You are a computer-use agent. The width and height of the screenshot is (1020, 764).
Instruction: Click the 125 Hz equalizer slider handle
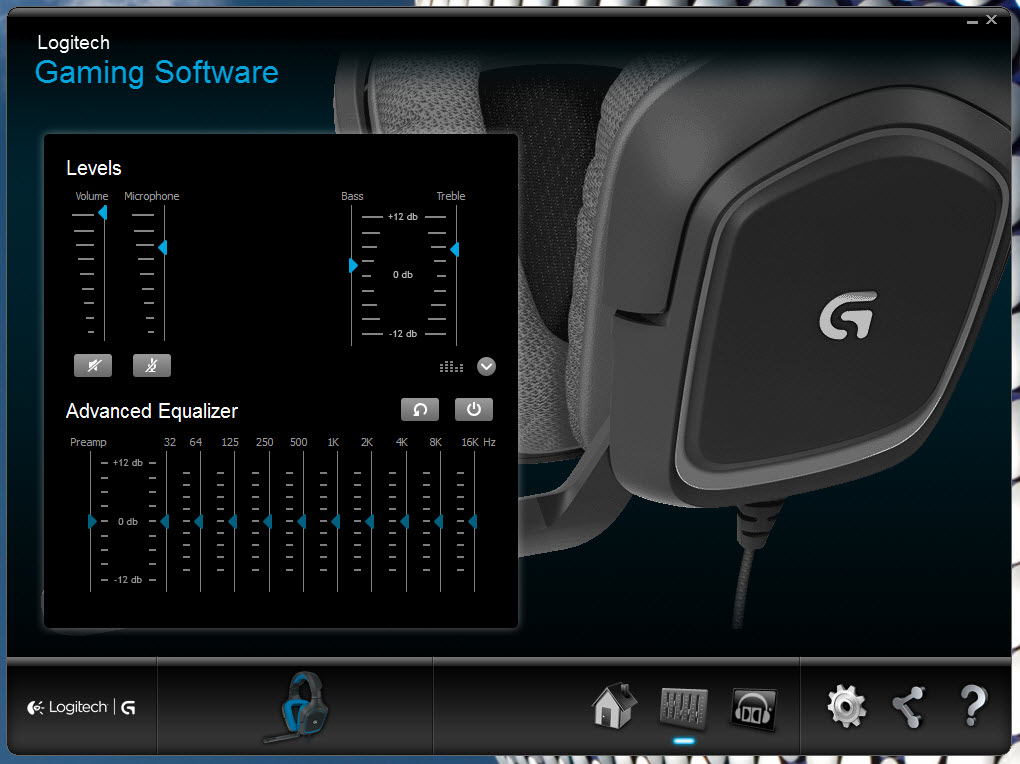click(233, 521)
